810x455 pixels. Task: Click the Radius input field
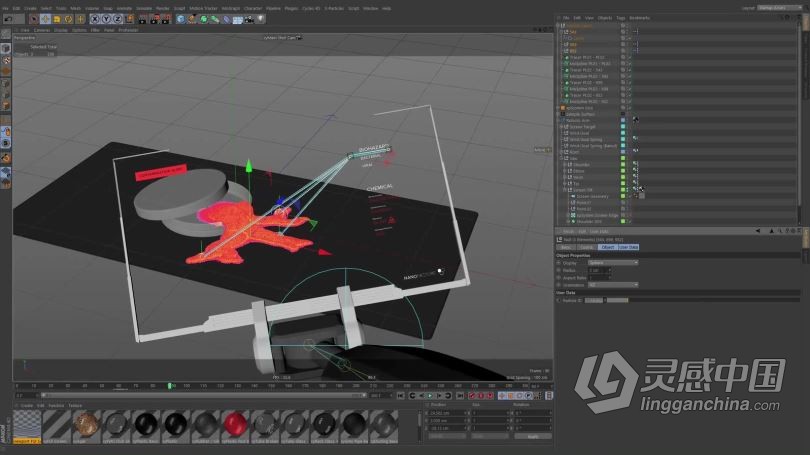coord(598,271)
